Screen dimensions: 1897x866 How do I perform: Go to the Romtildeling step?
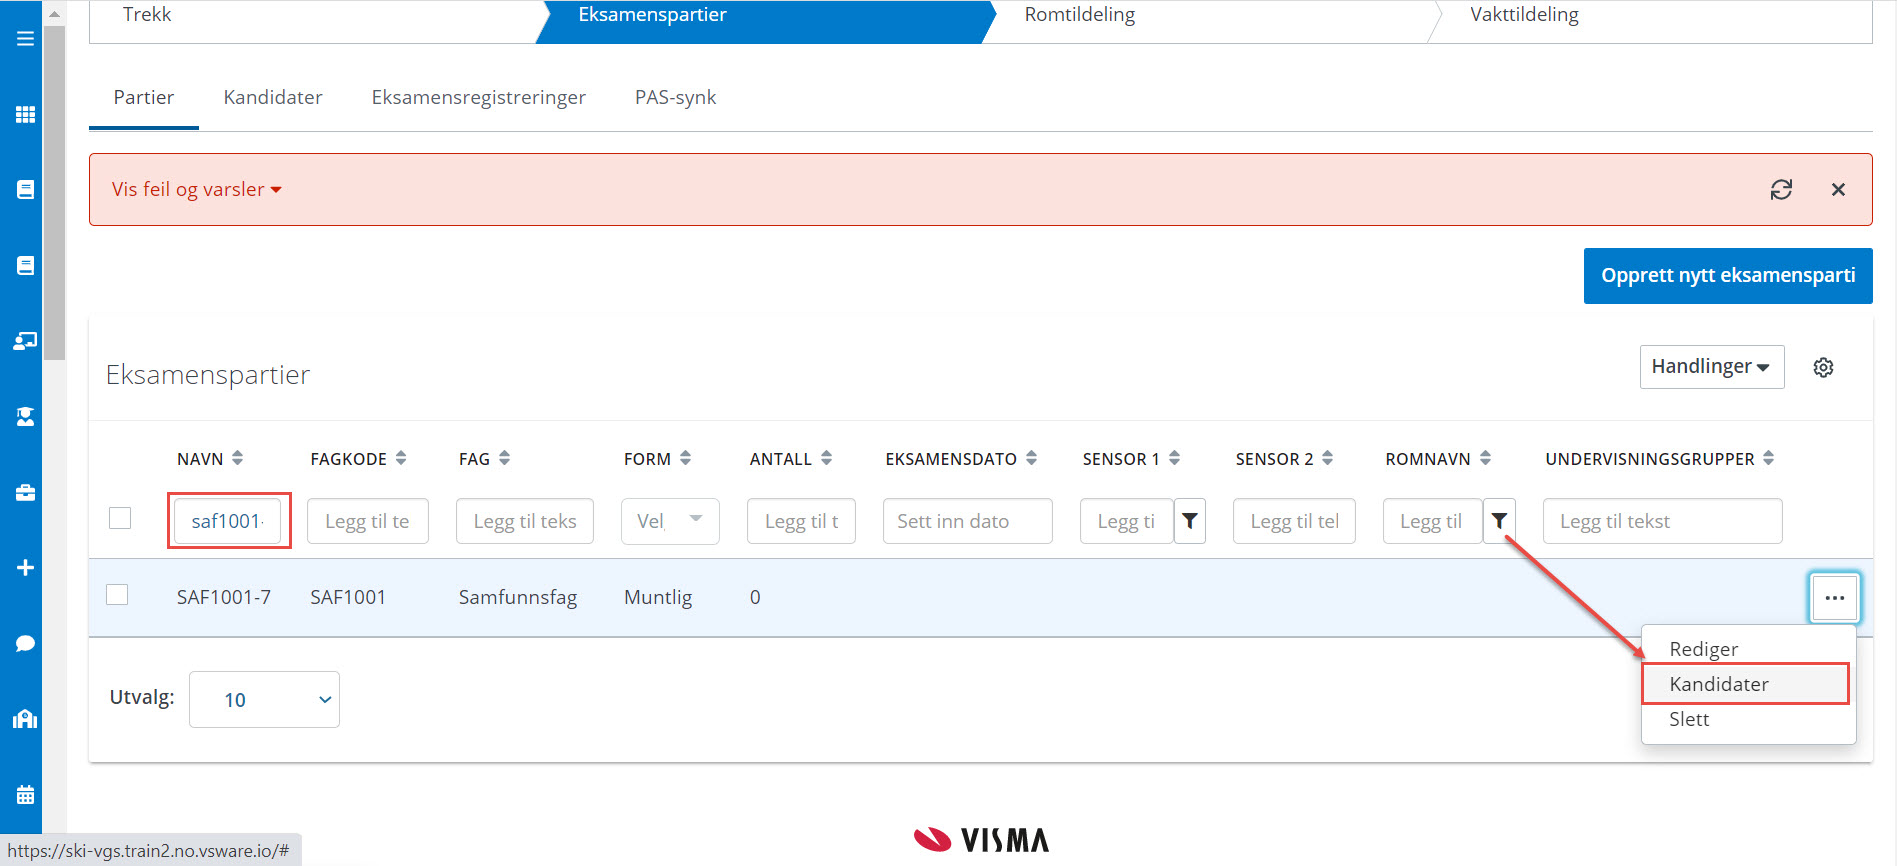[x=1080, y=15]
